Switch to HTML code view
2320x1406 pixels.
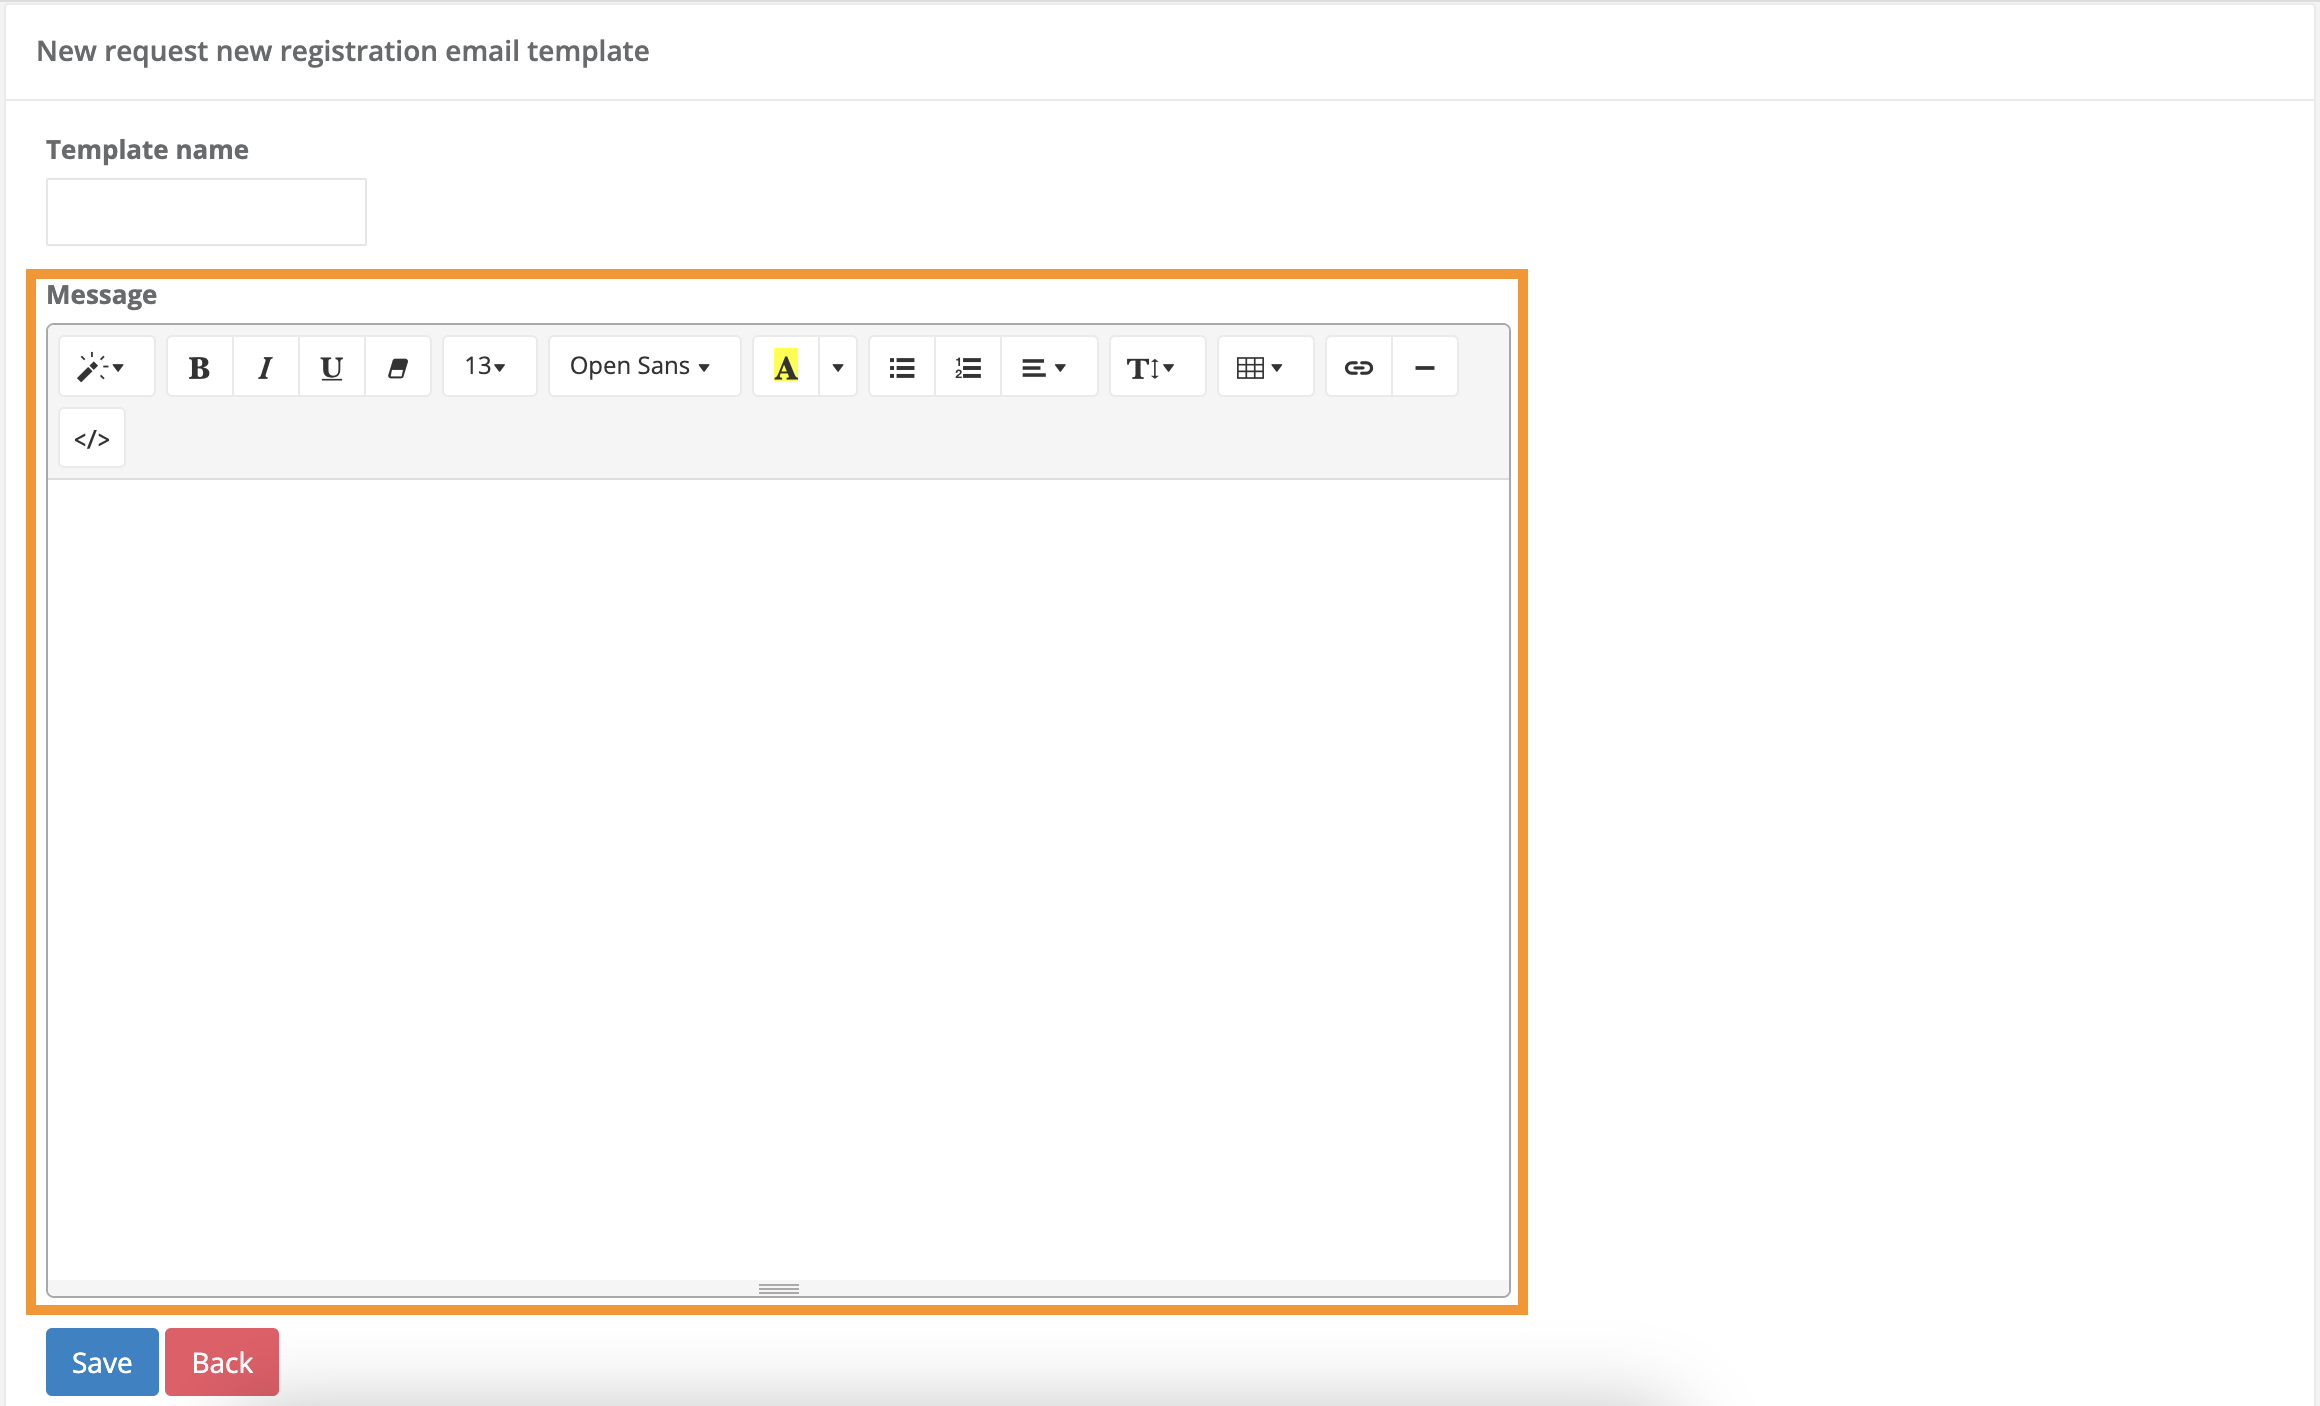point(91,437)
